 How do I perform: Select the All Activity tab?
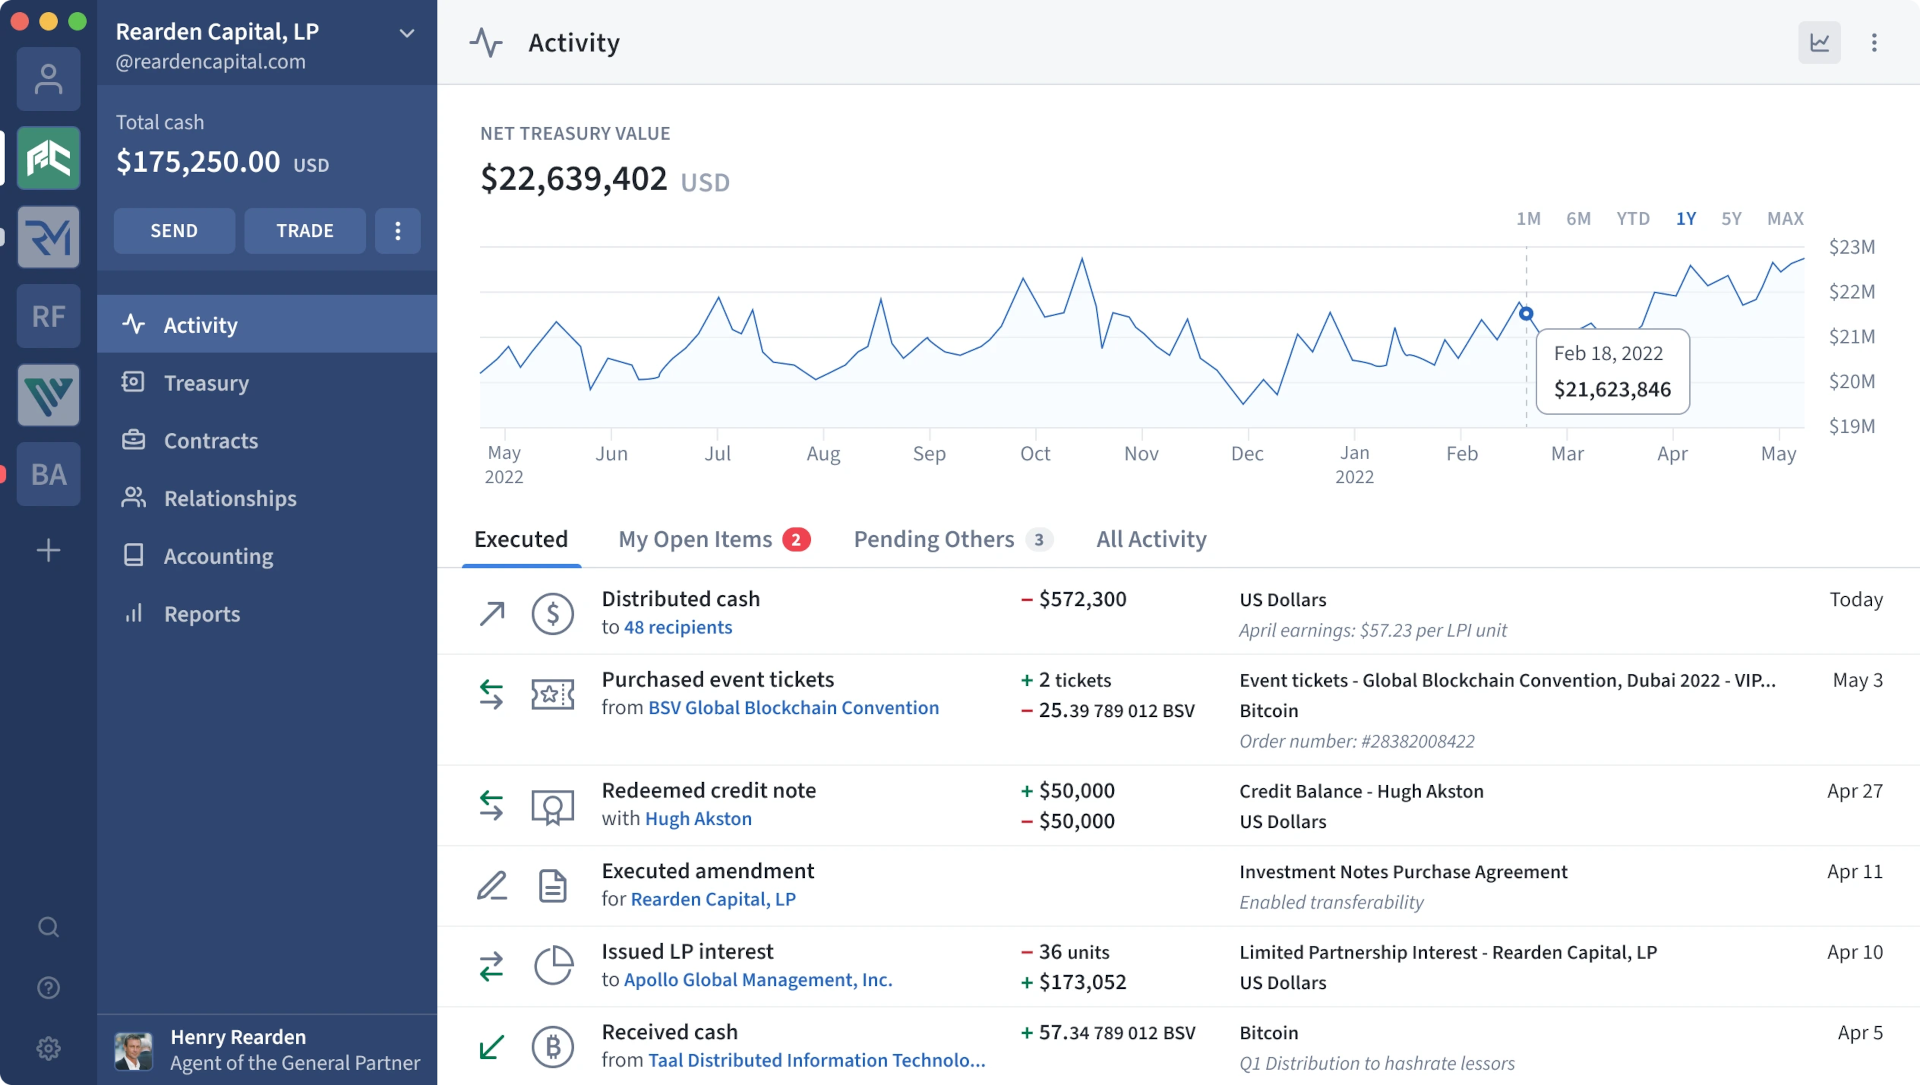click(x=1150, y=539)
